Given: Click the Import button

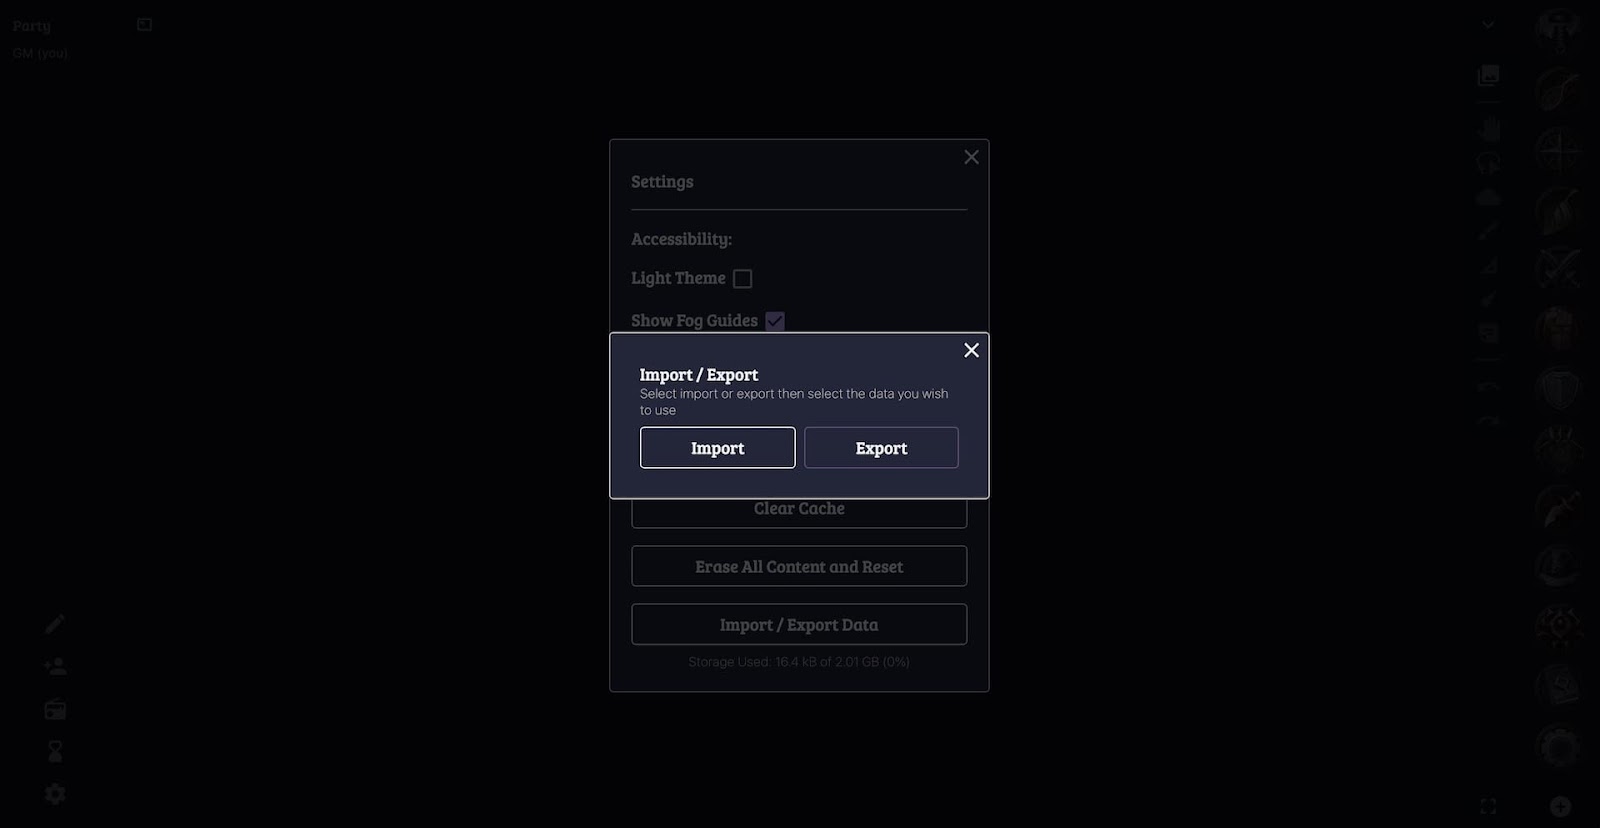Looking at the screenshot, I should coord(717,448).
